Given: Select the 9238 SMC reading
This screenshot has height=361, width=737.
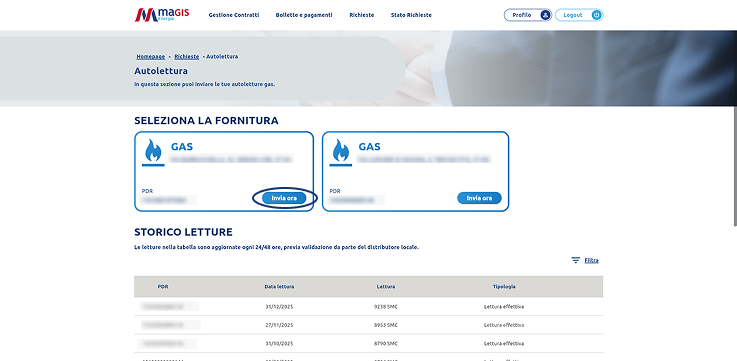Looking at the screenshot, I should tap(386, 306).
